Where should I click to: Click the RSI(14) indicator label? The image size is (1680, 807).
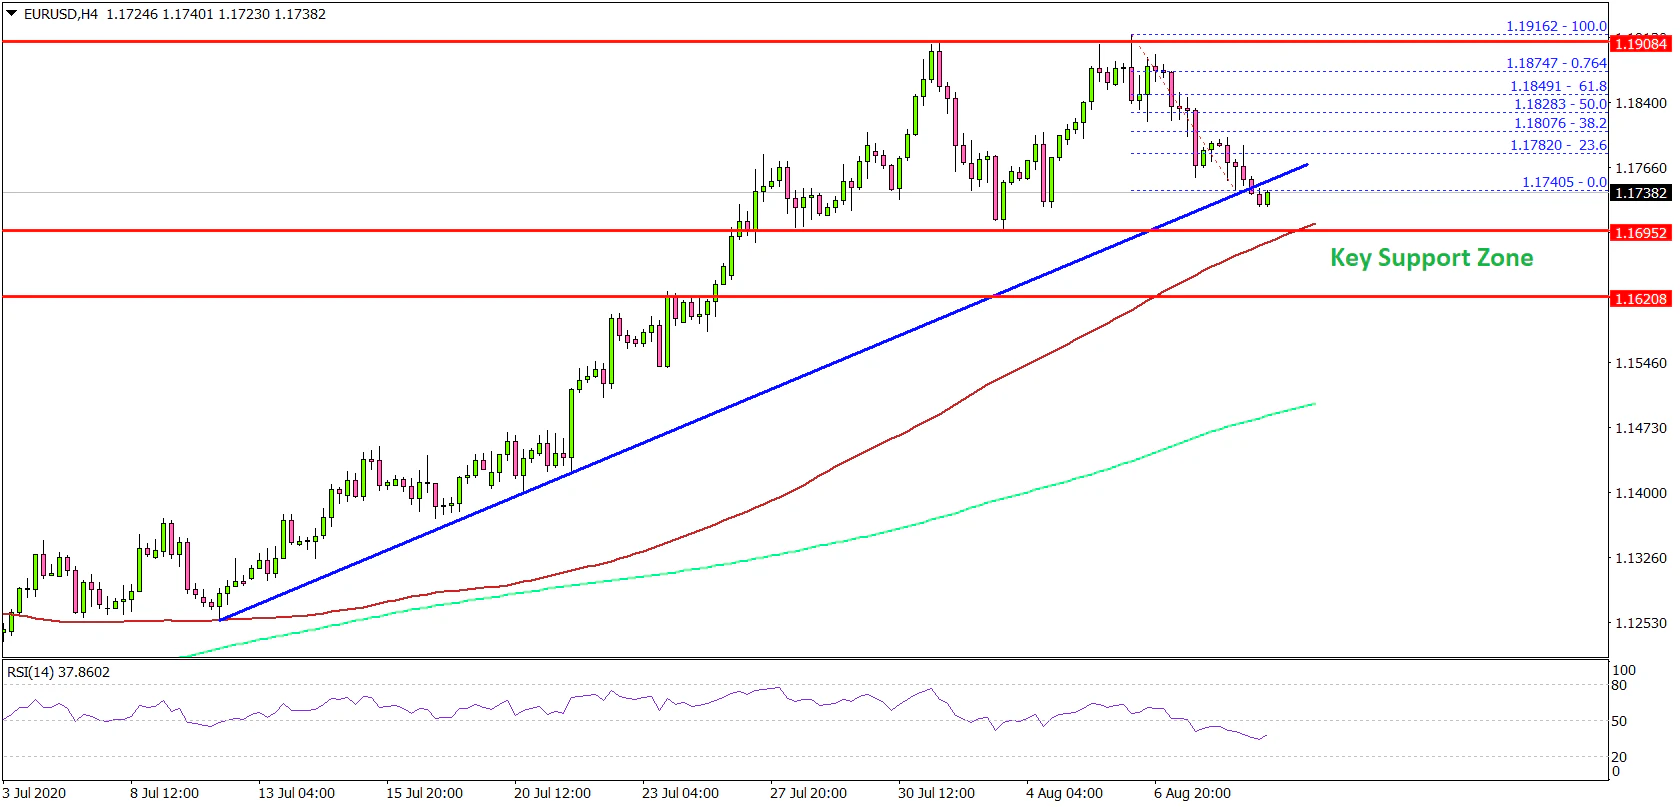[58, 672]
